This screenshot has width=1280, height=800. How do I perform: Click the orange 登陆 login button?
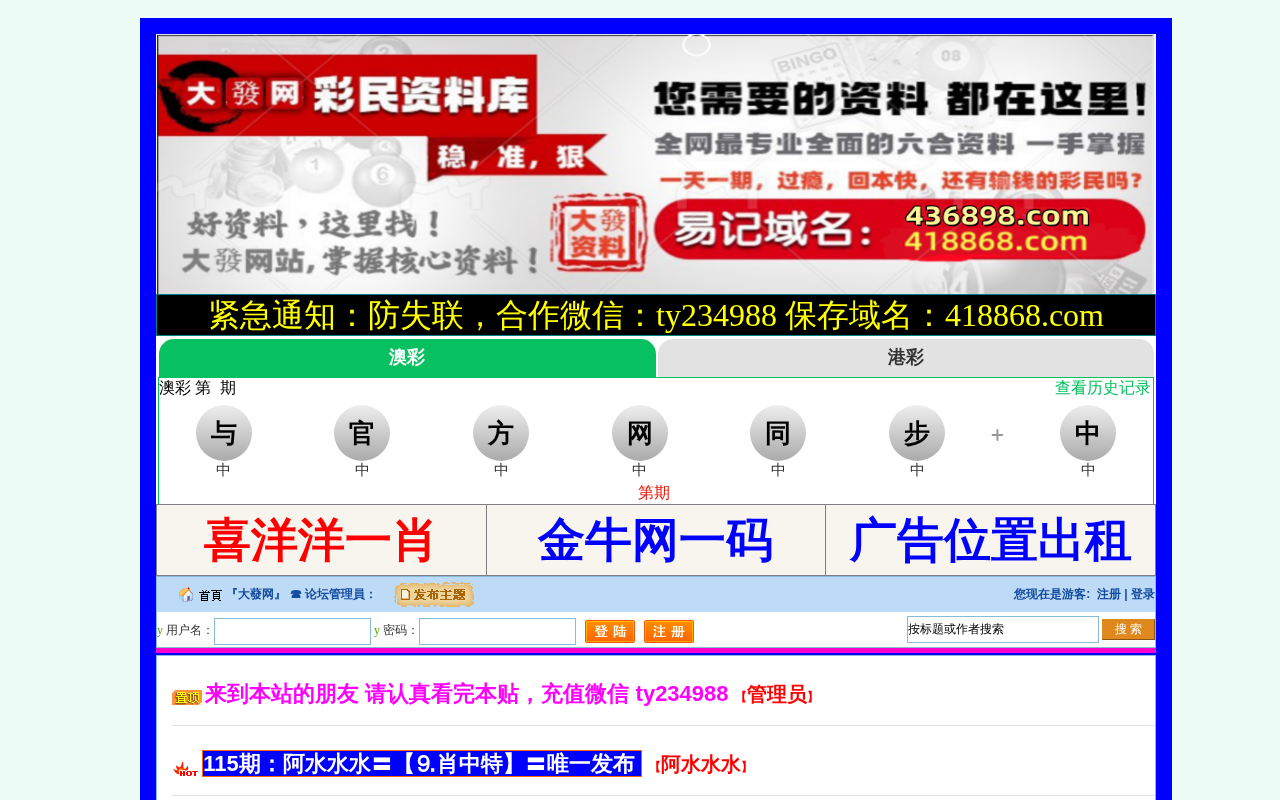pos(610,632)
